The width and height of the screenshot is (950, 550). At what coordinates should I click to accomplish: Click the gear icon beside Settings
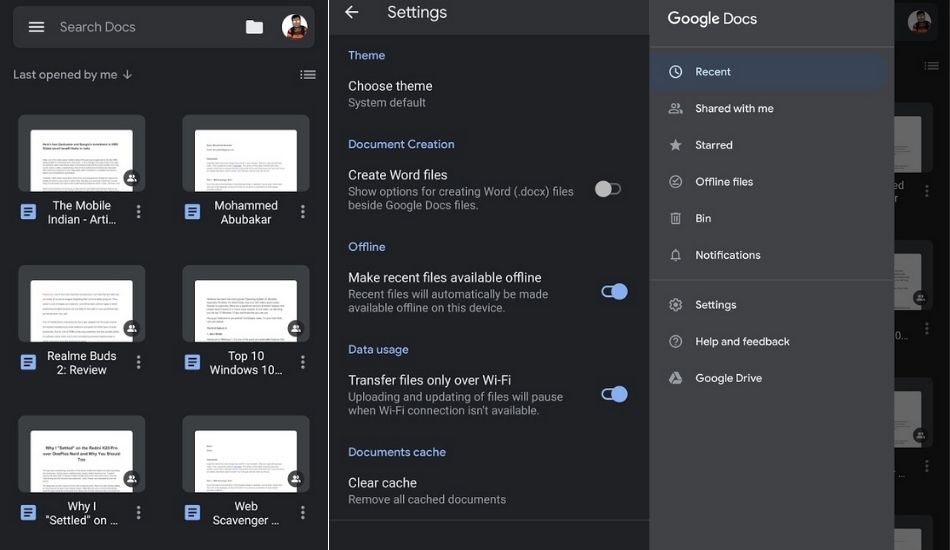click(x=676, y=305)
